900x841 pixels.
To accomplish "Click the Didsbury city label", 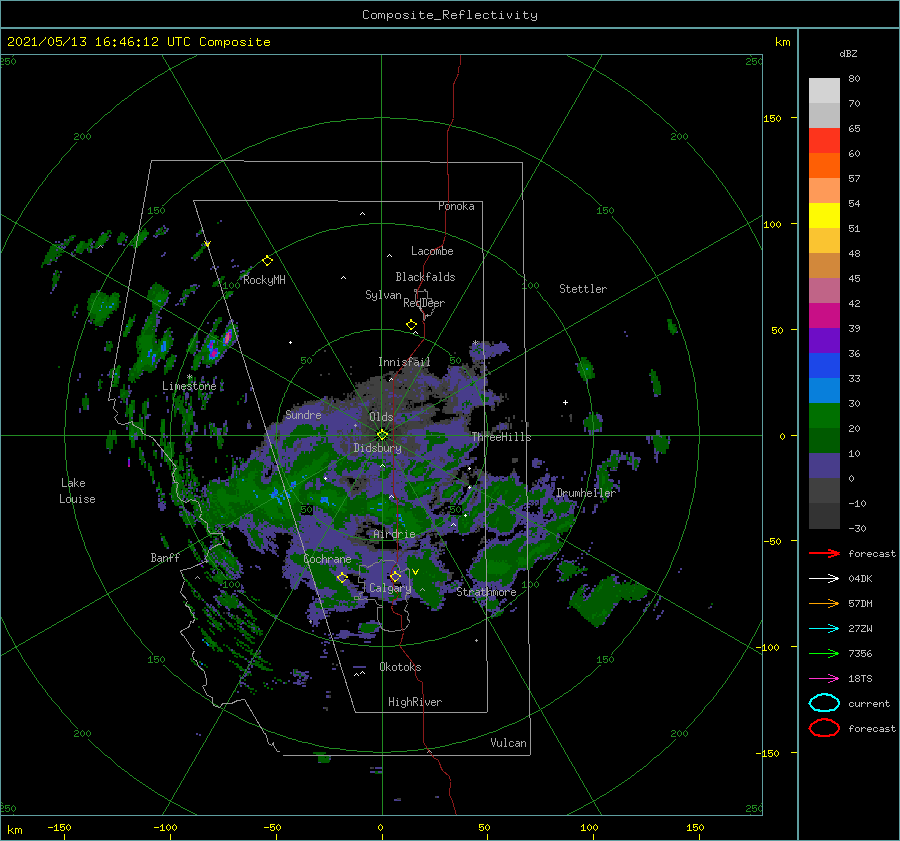I will pyautogui.click(x=377, y=448).
